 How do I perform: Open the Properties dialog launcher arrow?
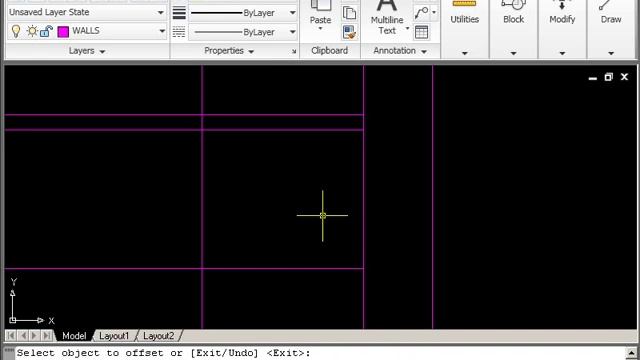(x=294, y=51)
